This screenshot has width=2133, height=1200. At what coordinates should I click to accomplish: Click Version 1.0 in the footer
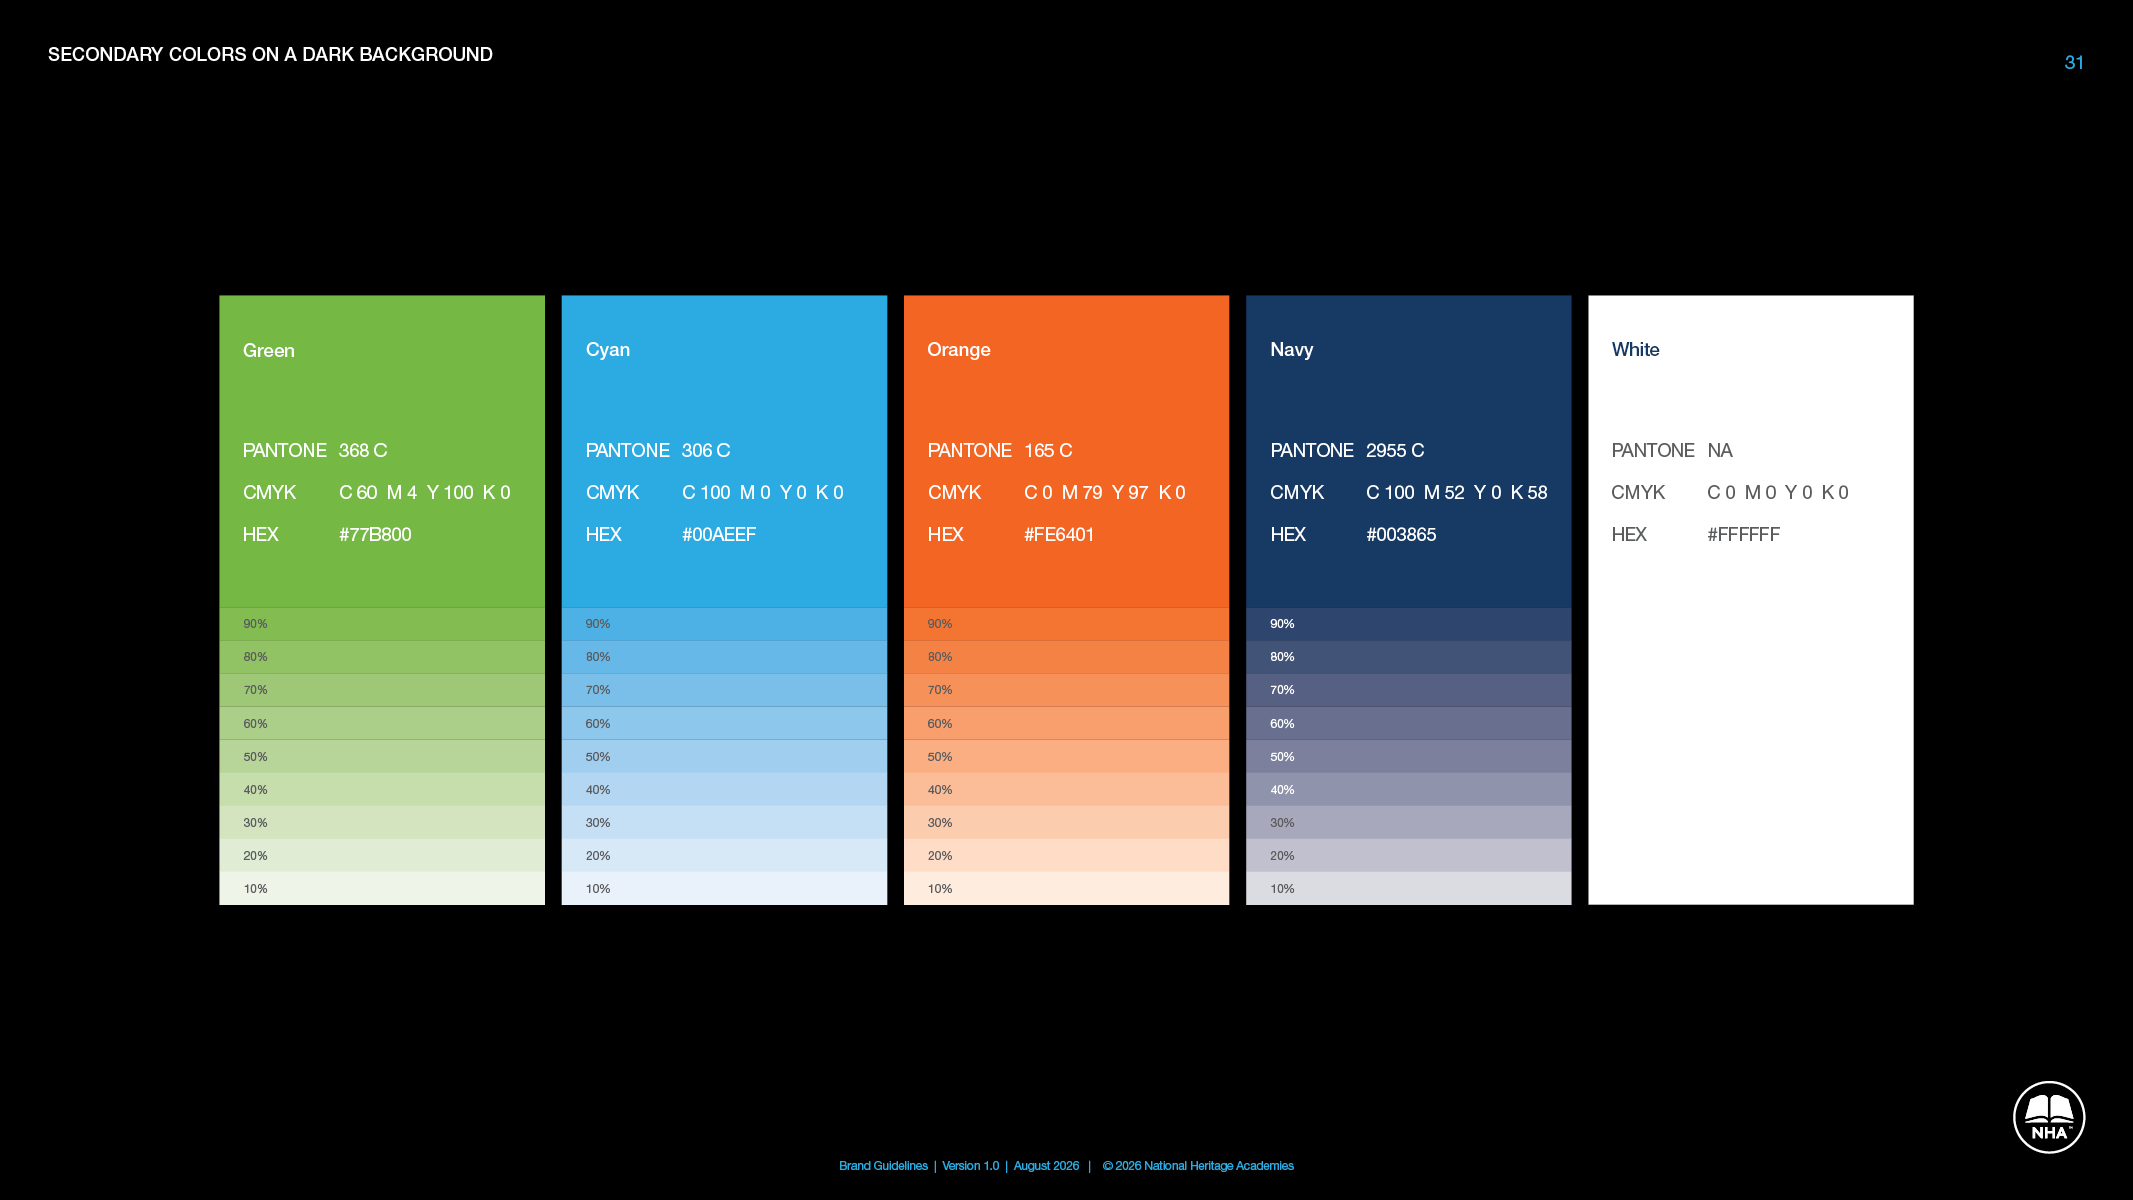[x=970, y=1166]
